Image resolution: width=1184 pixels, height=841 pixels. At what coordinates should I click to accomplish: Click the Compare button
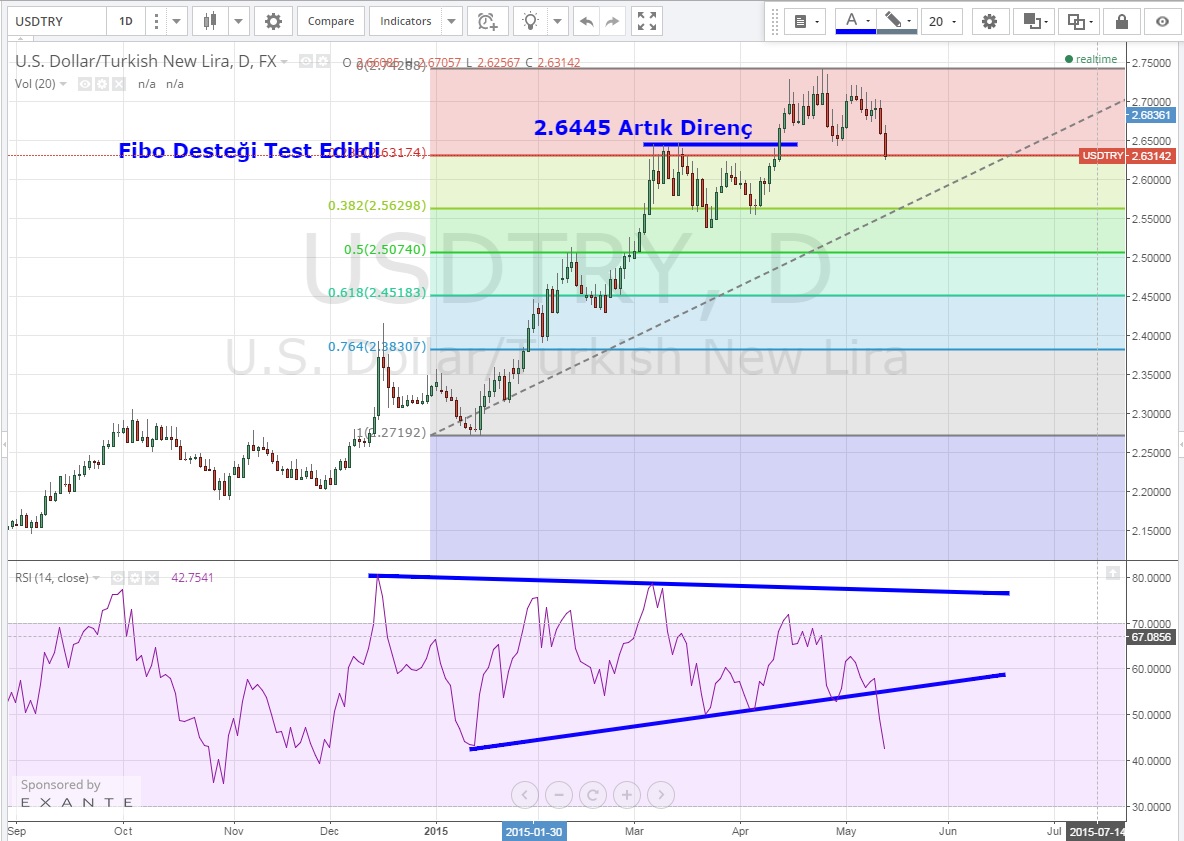click(330, 21)
